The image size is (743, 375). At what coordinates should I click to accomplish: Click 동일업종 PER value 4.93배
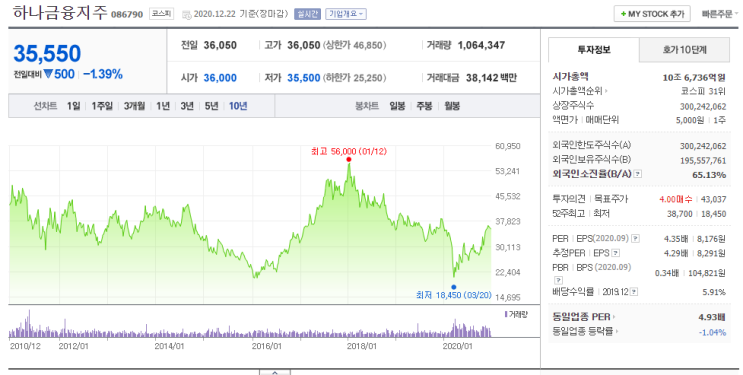[712, 317]
